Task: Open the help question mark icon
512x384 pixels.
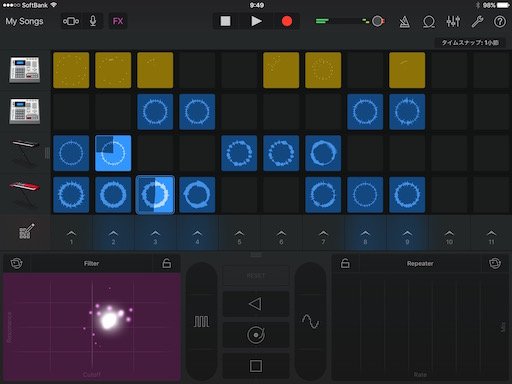Action: (x=500, y=22)
